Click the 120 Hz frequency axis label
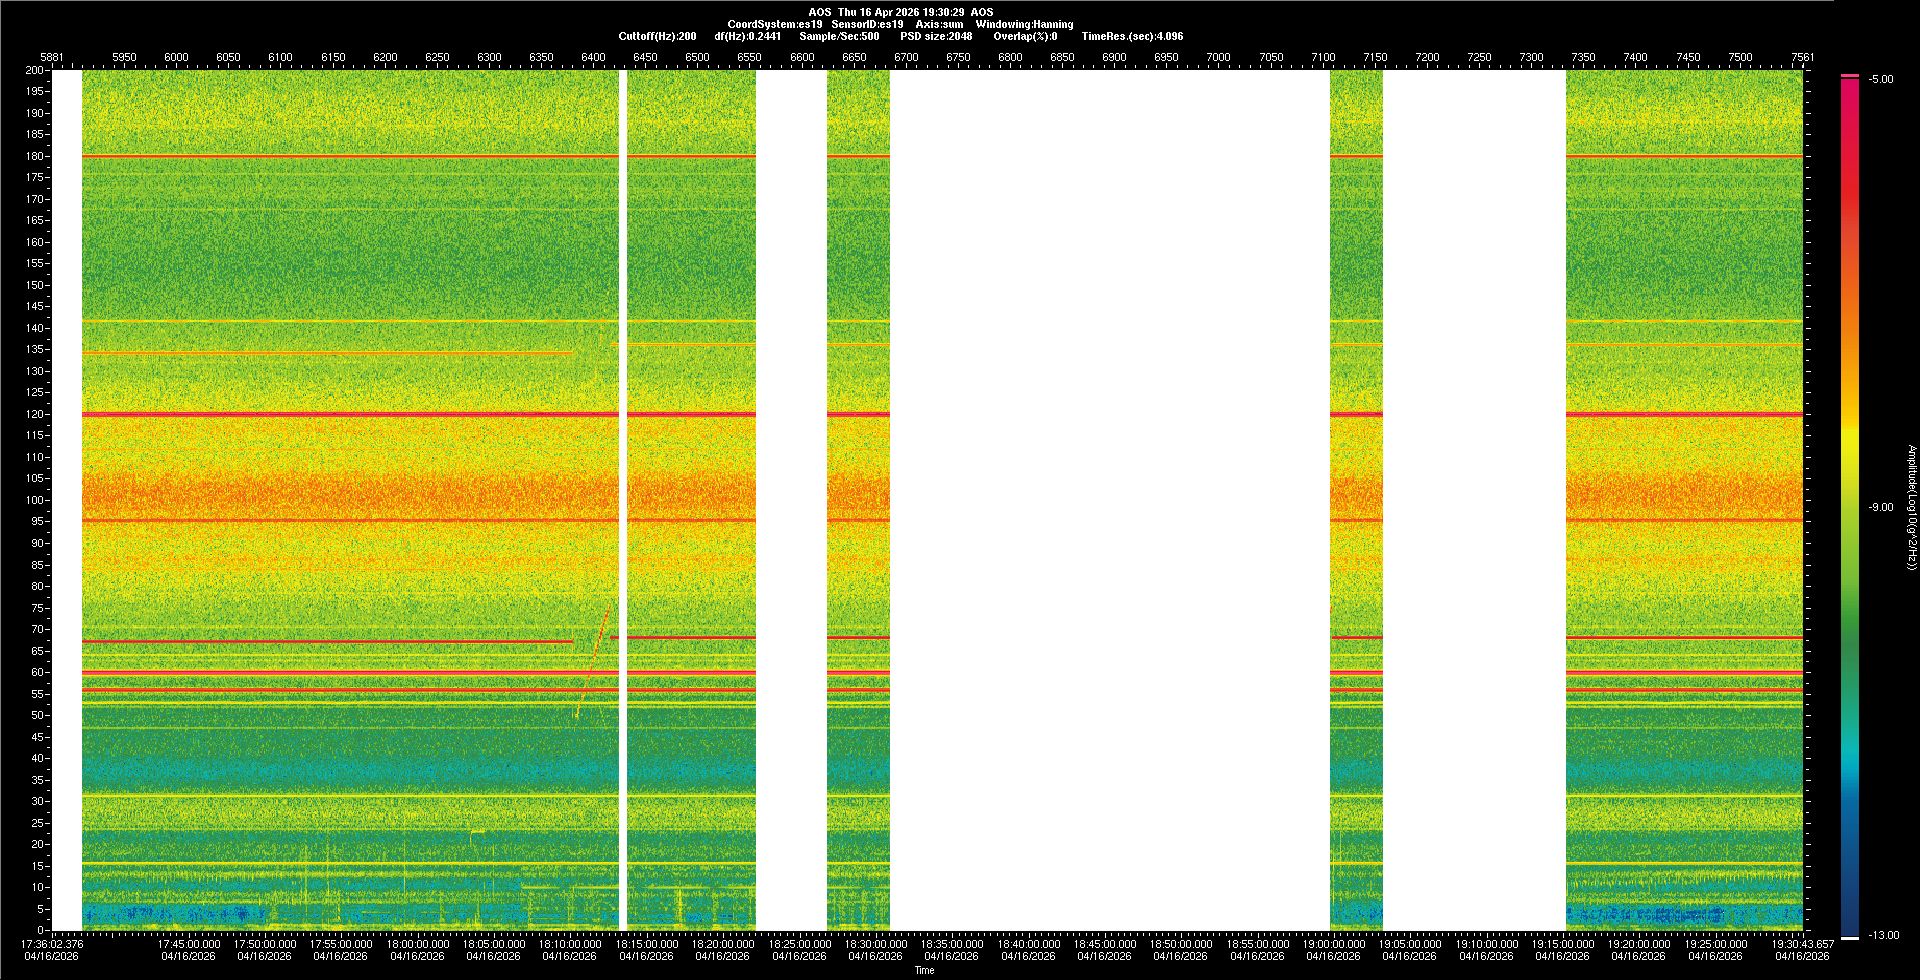Image resolution: width=1920 pixels, height=980 pixels. coord(35,414)
